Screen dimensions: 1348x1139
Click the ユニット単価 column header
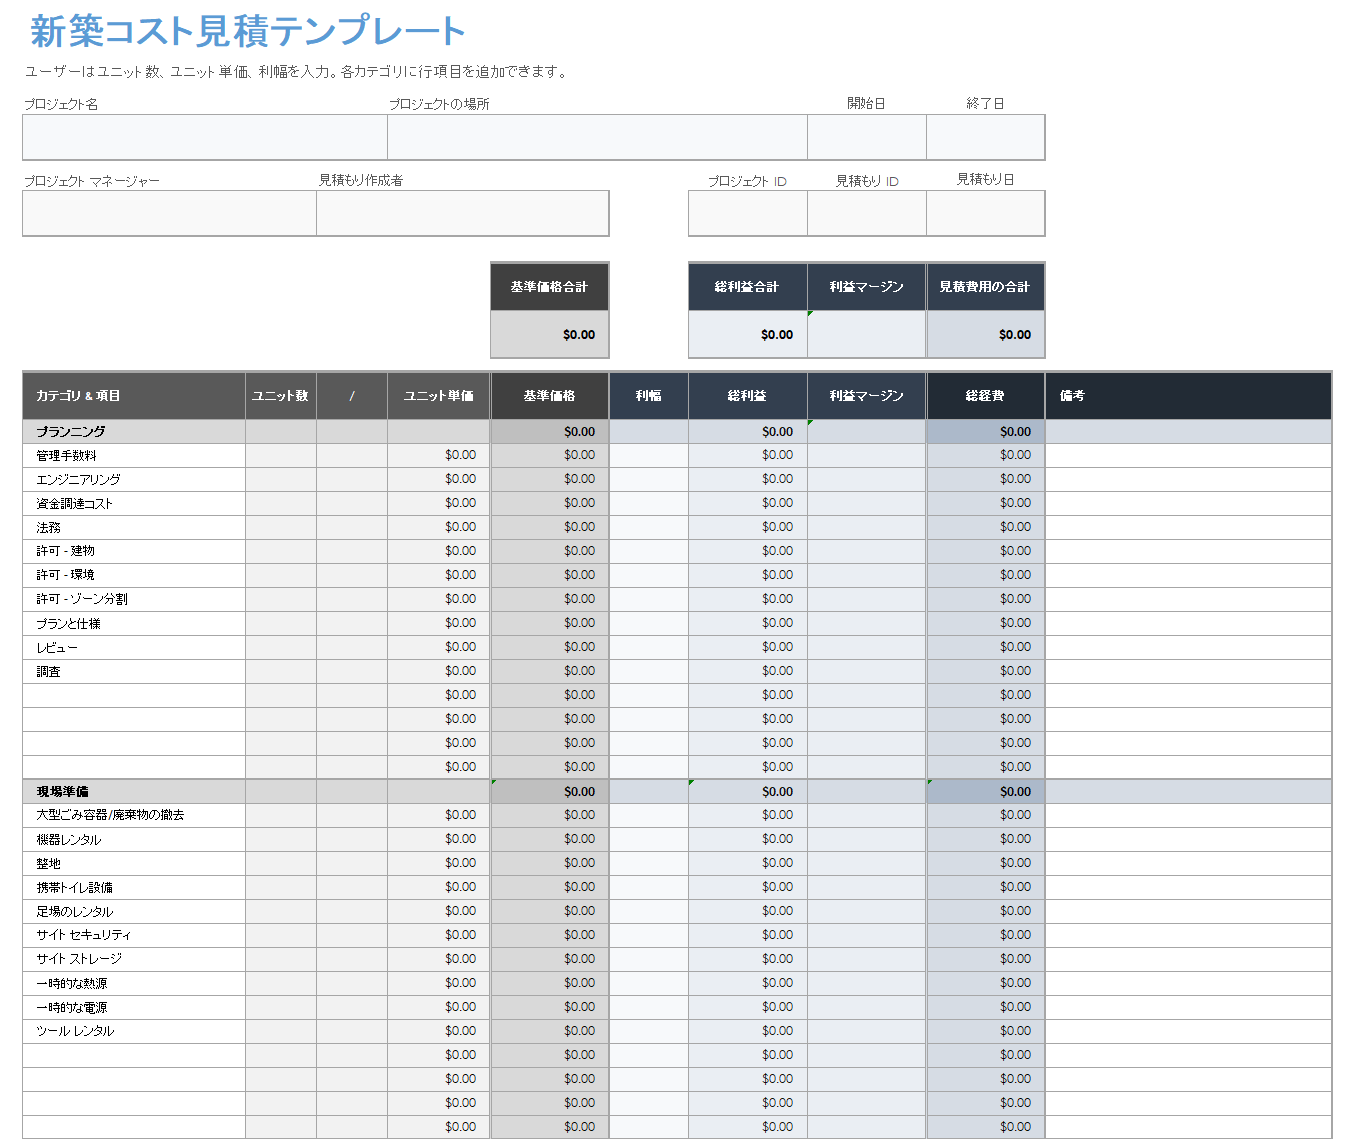[x=439, y=396]
